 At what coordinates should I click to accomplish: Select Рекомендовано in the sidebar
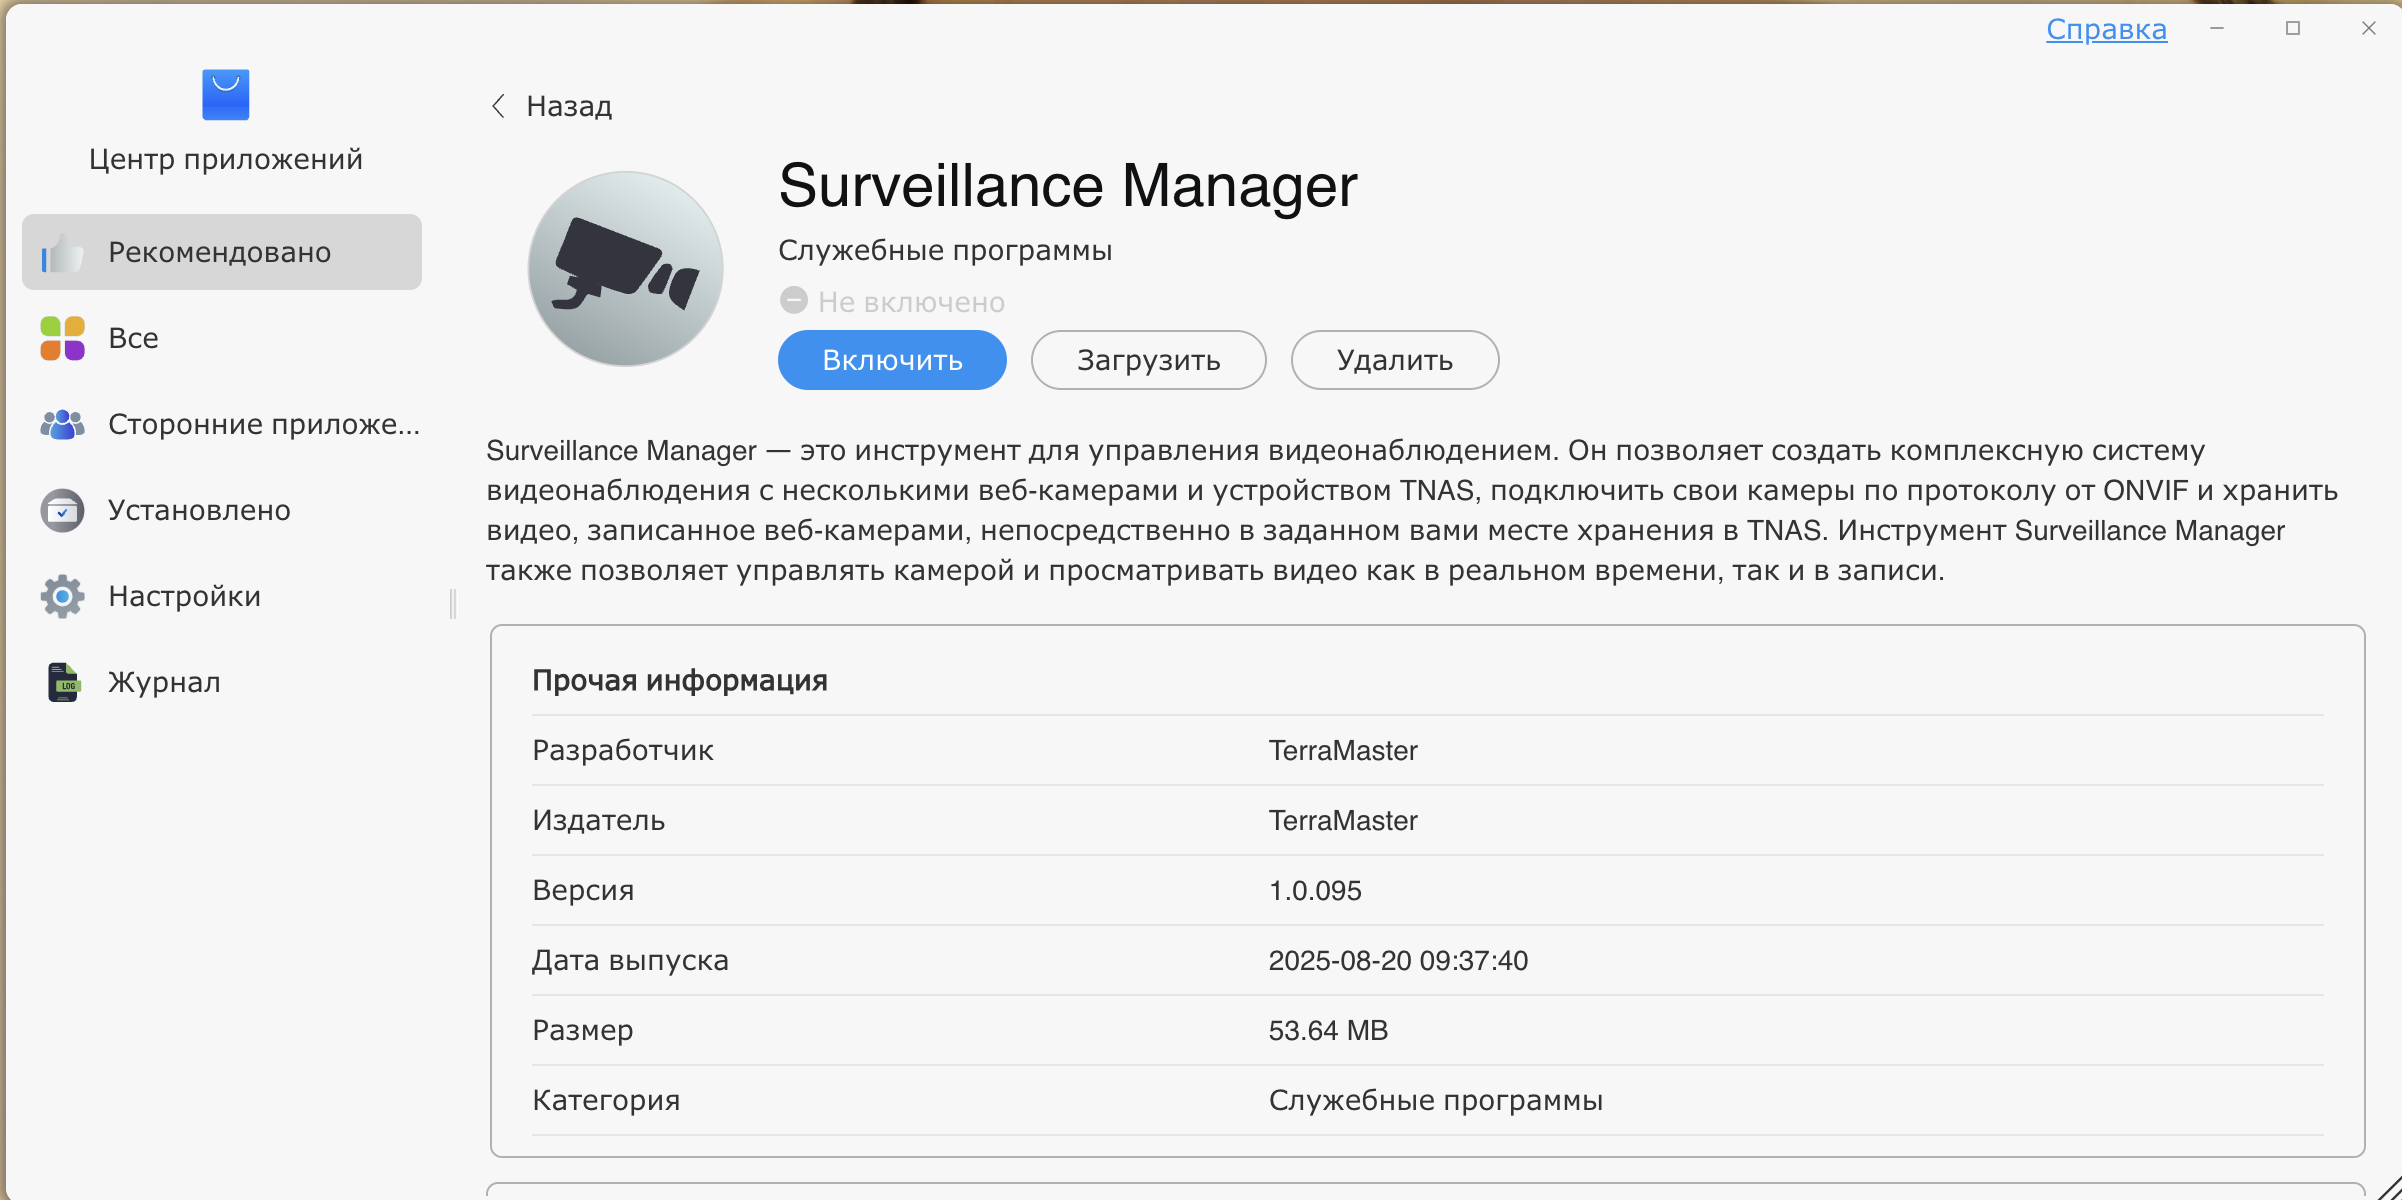click(x=220, y=252)
